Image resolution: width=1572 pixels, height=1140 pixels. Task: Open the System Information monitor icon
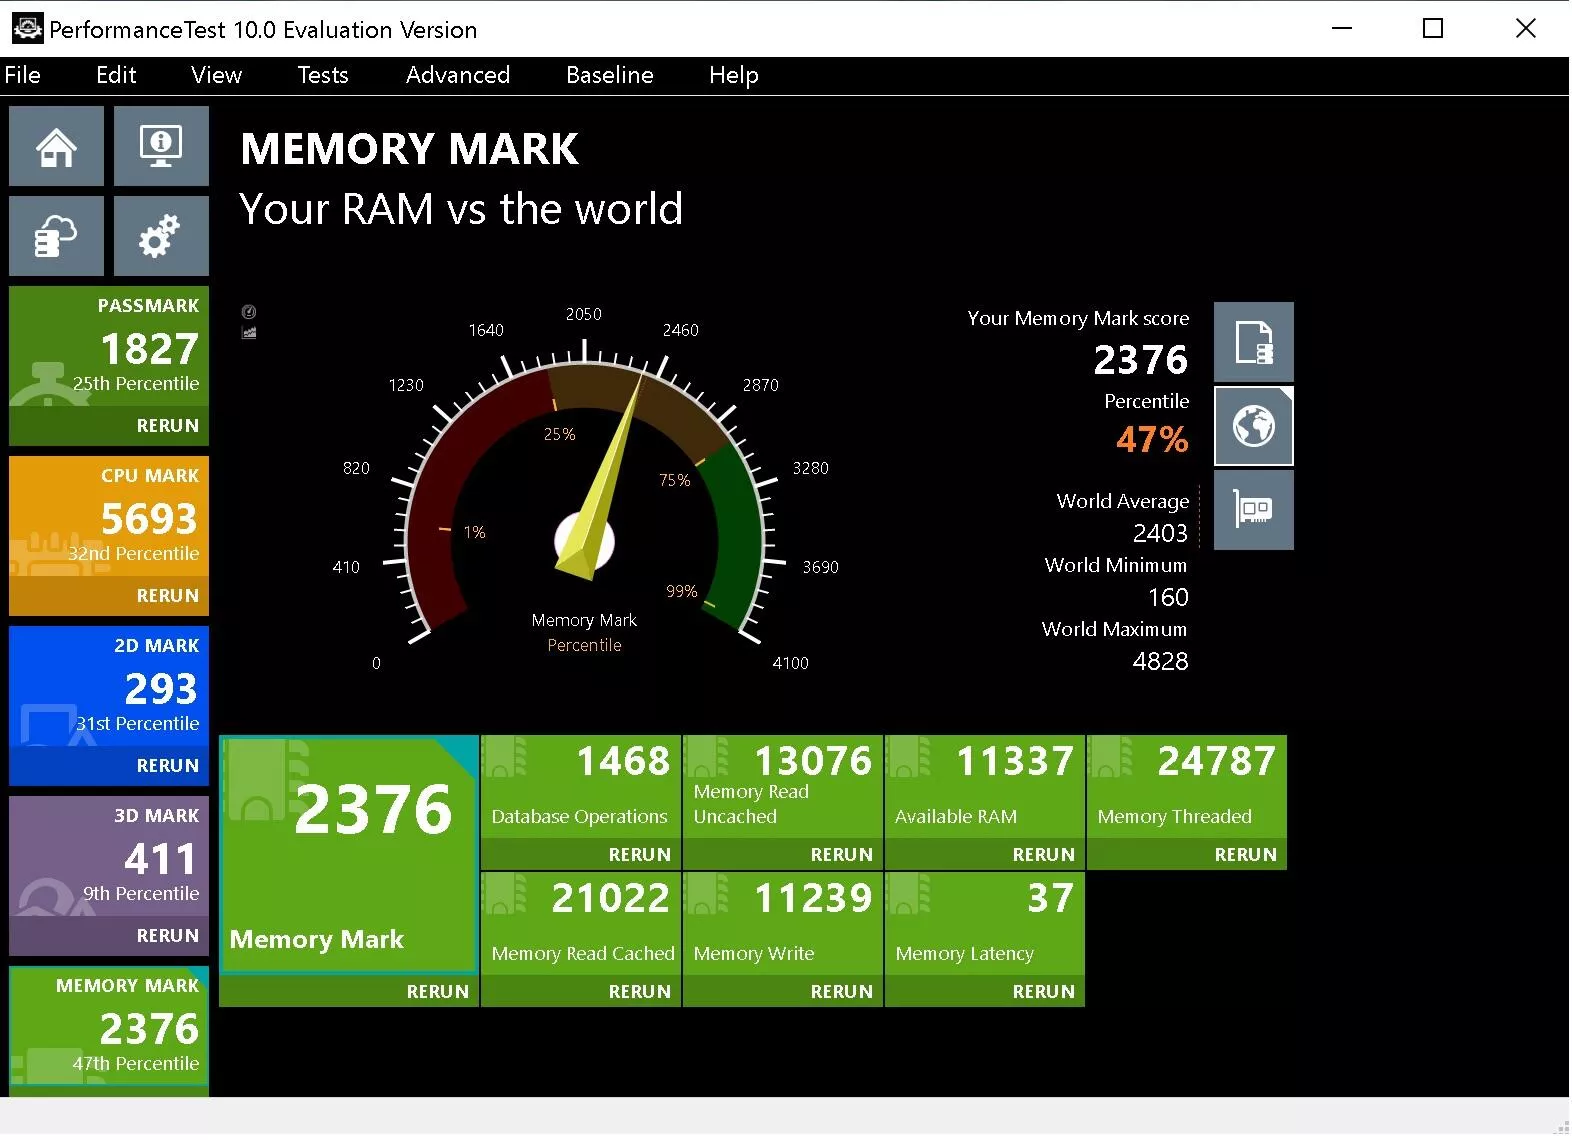pyautogui.click(x=161, y=146)
